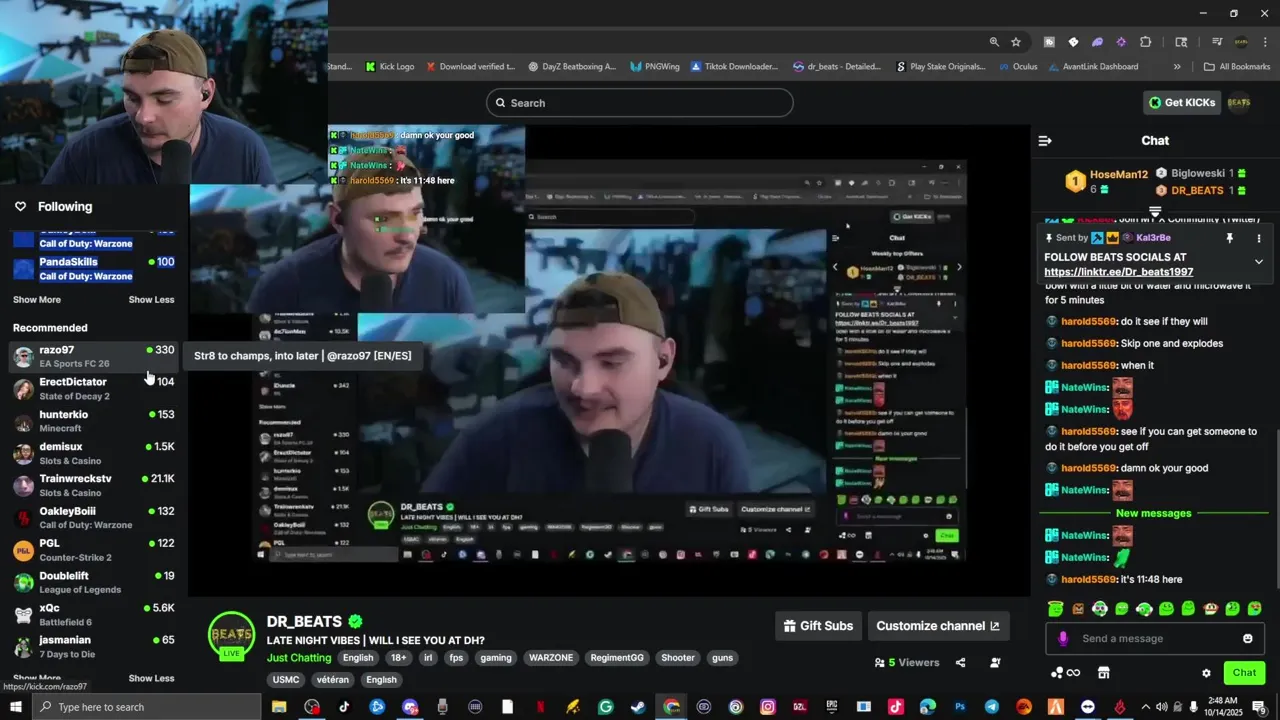Expand hidden bookmarks with the double chevron

coord(1177,67)
